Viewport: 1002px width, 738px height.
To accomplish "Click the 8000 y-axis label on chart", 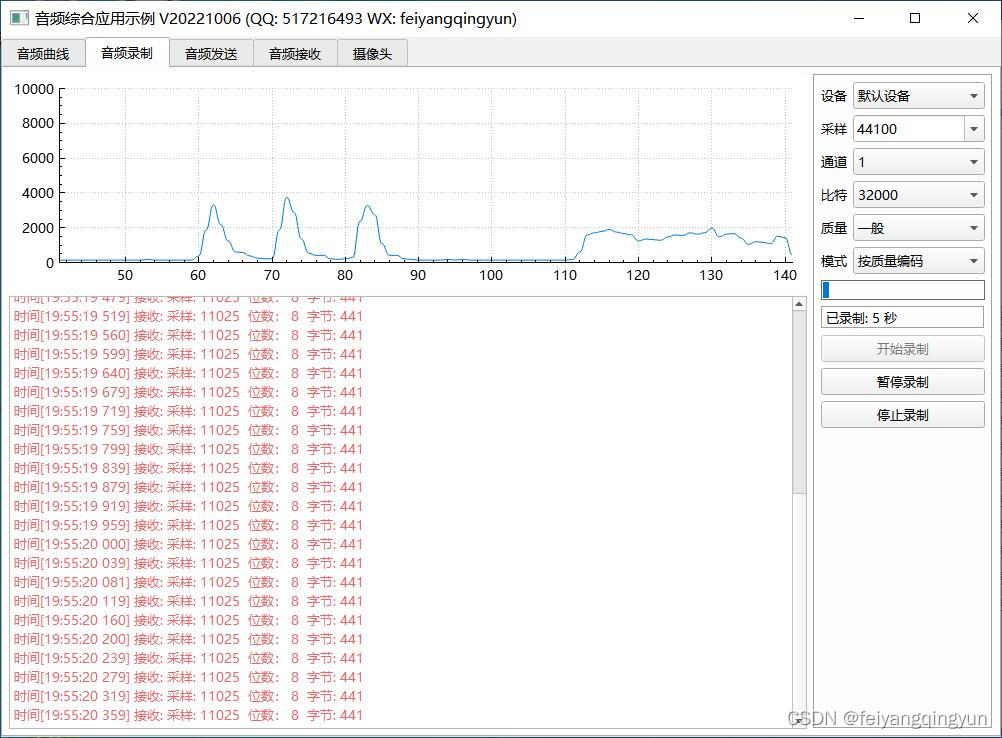I will click(x=38, y=123).
